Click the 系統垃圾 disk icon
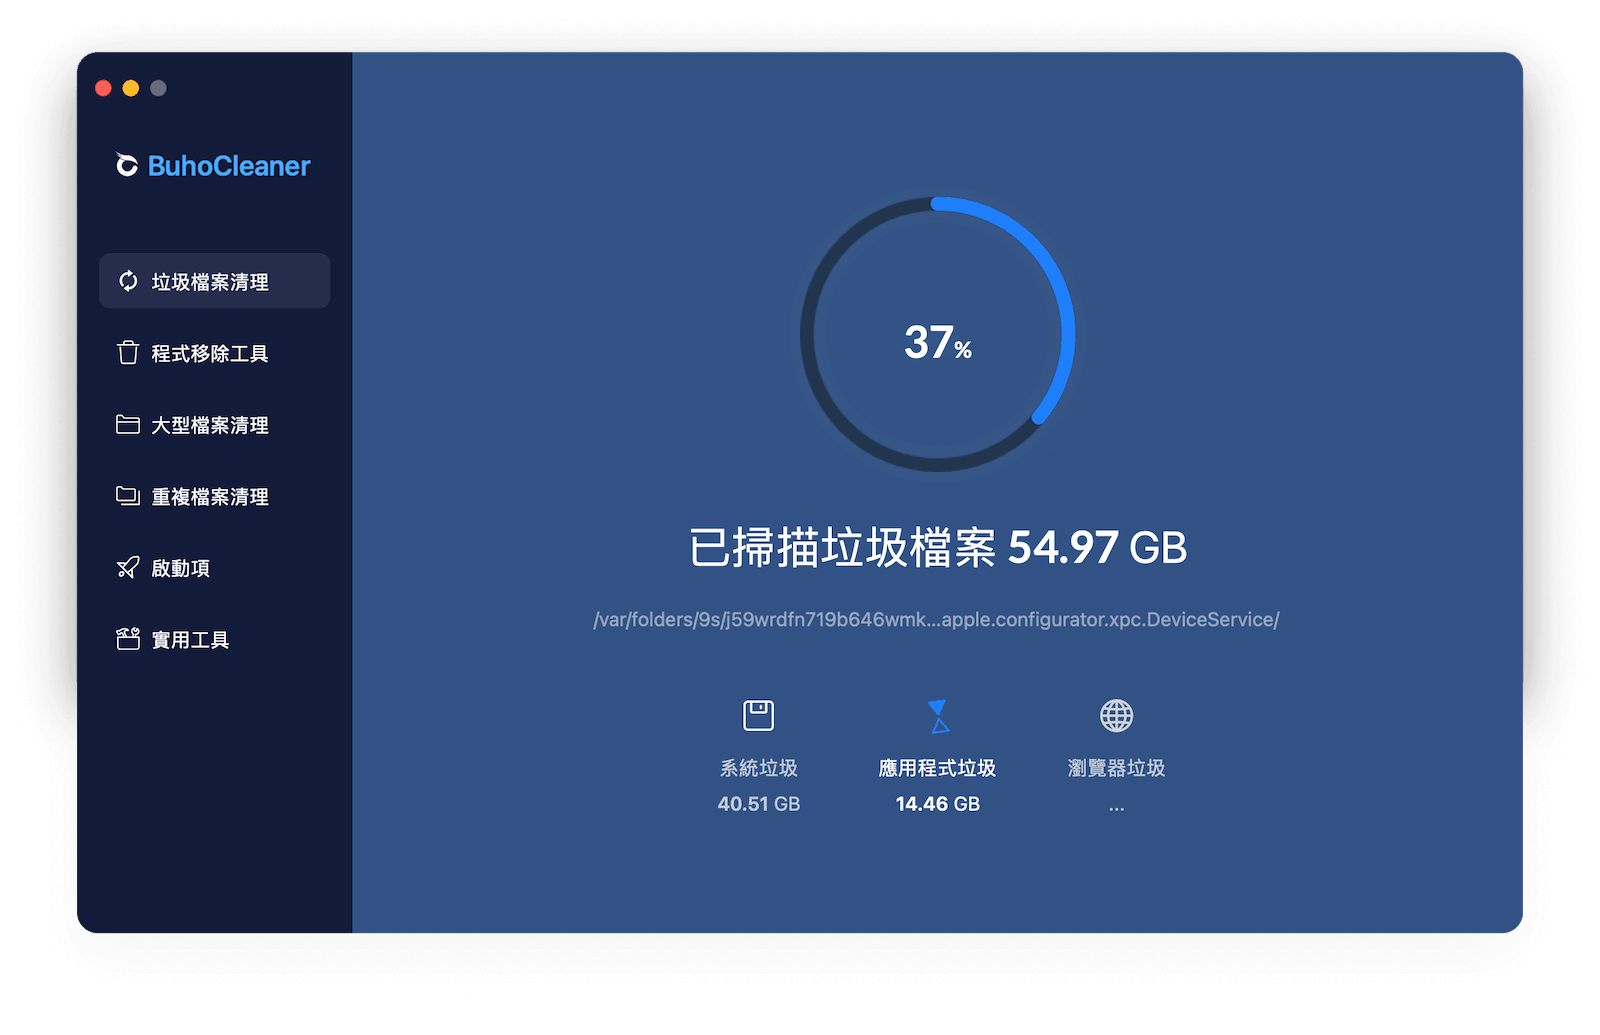Image resolution: width=1600 pixels, height=1035 pixels. (x=758, y=715)
